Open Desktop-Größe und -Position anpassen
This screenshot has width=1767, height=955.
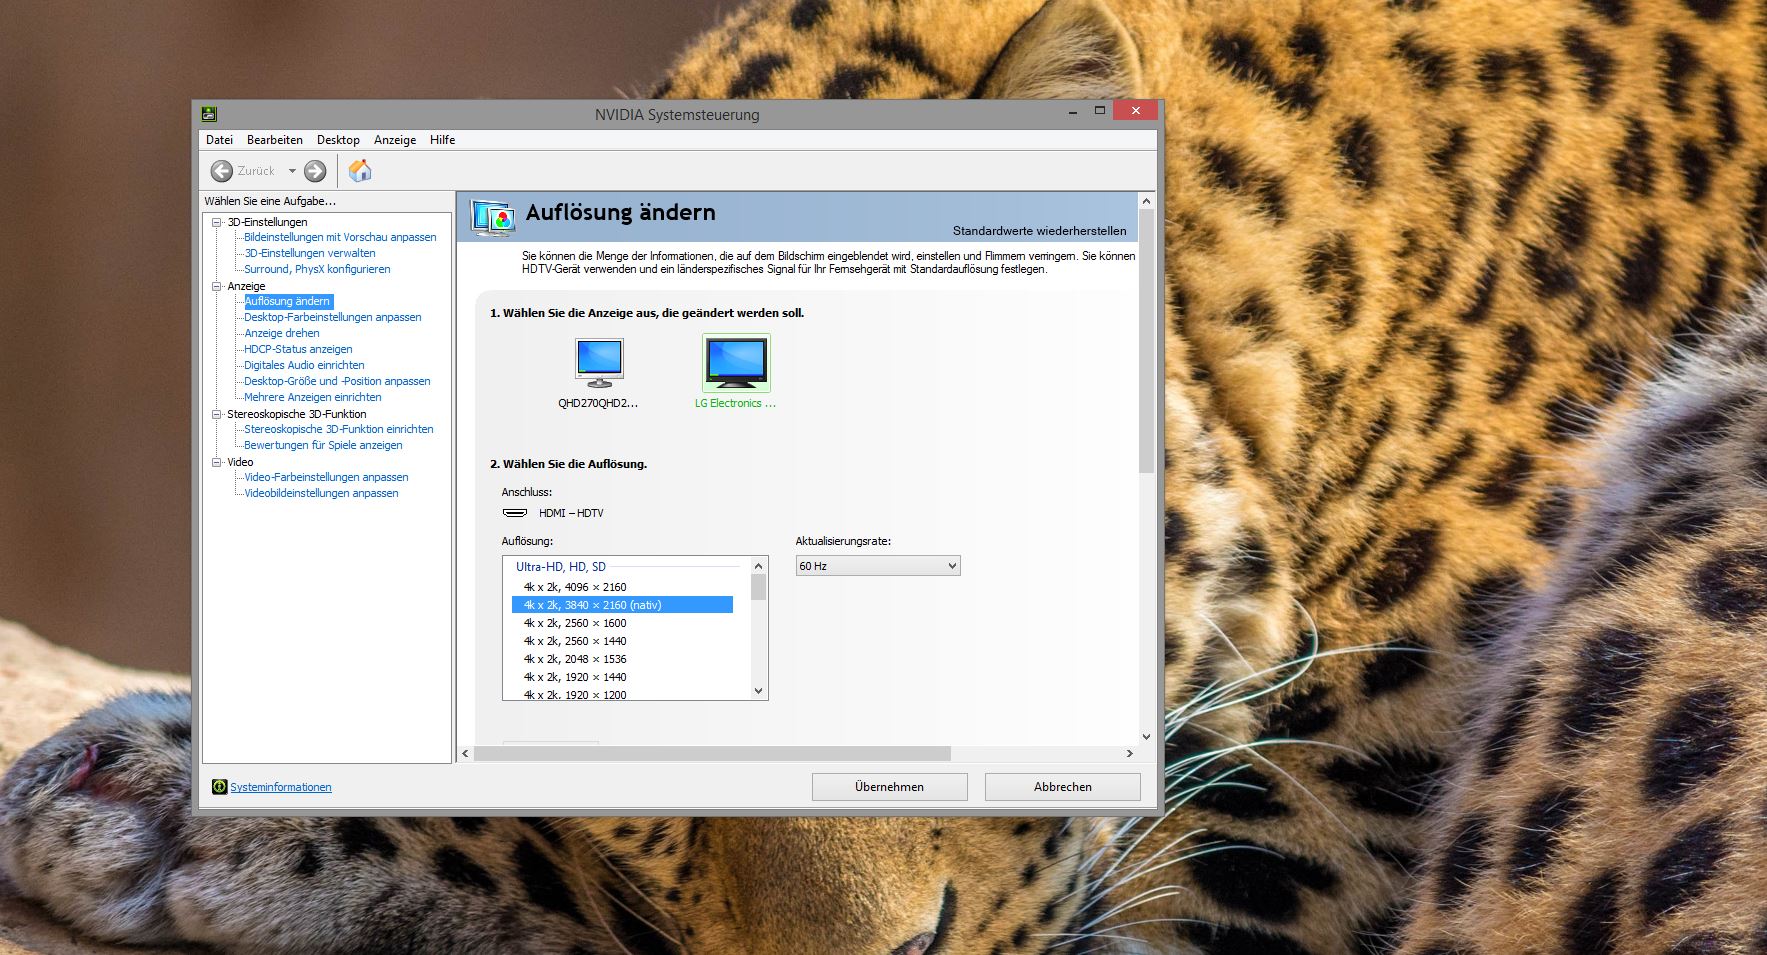tap(337, 381)
